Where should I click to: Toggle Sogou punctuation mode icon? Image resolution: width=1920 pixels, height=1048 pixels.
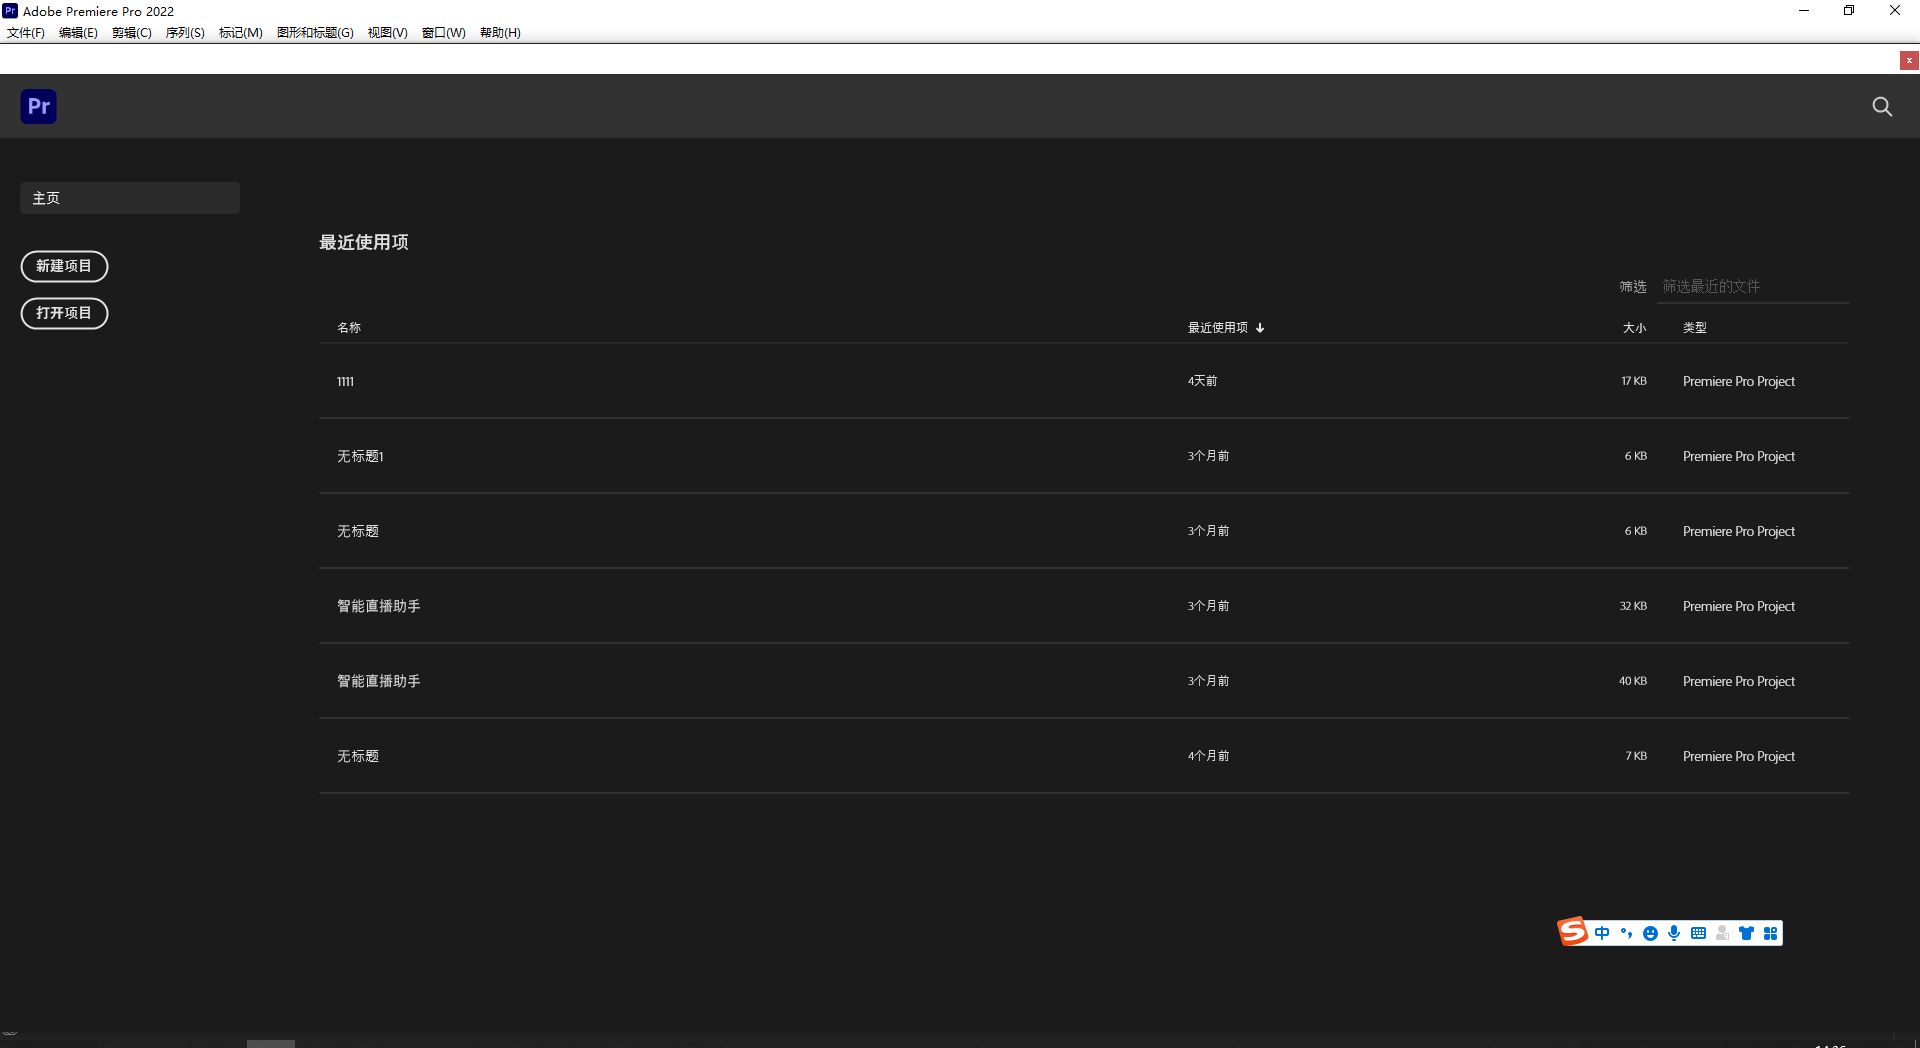(1626, 933)
